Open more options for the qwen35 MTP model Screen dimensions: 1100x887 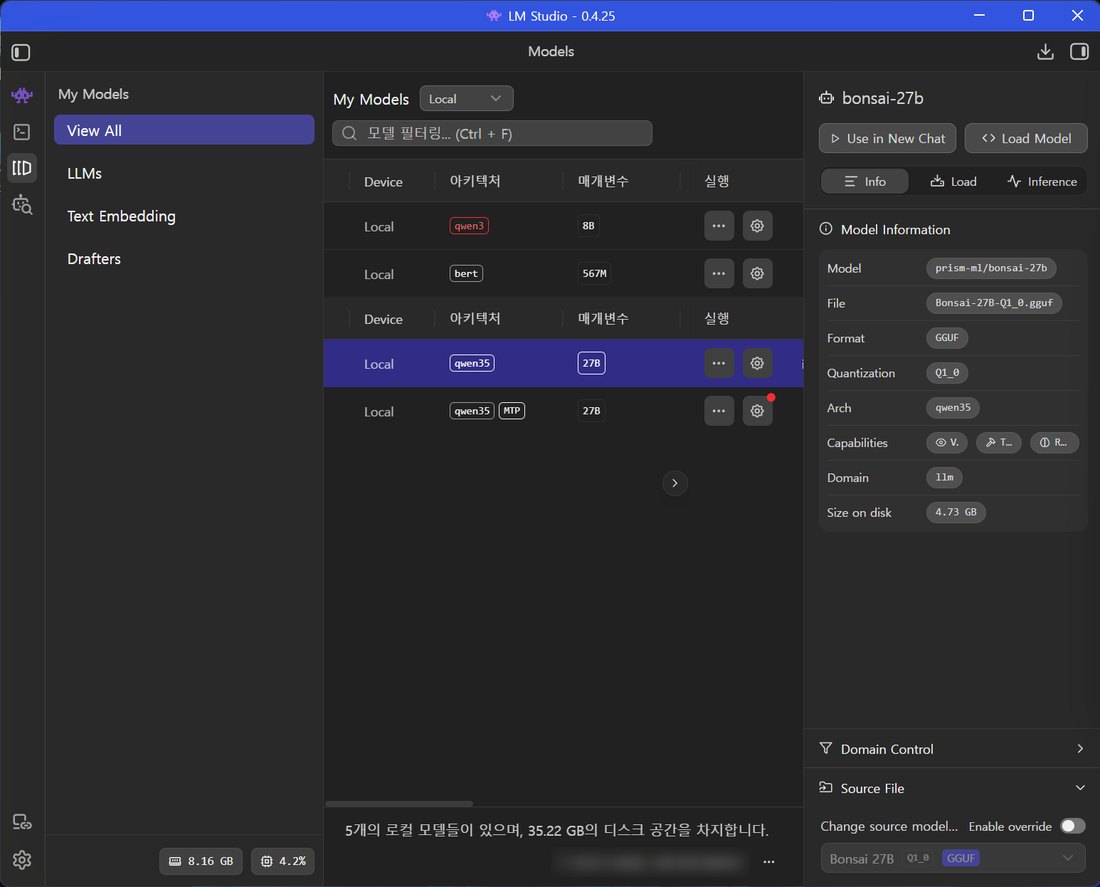[x=718, y=411]
